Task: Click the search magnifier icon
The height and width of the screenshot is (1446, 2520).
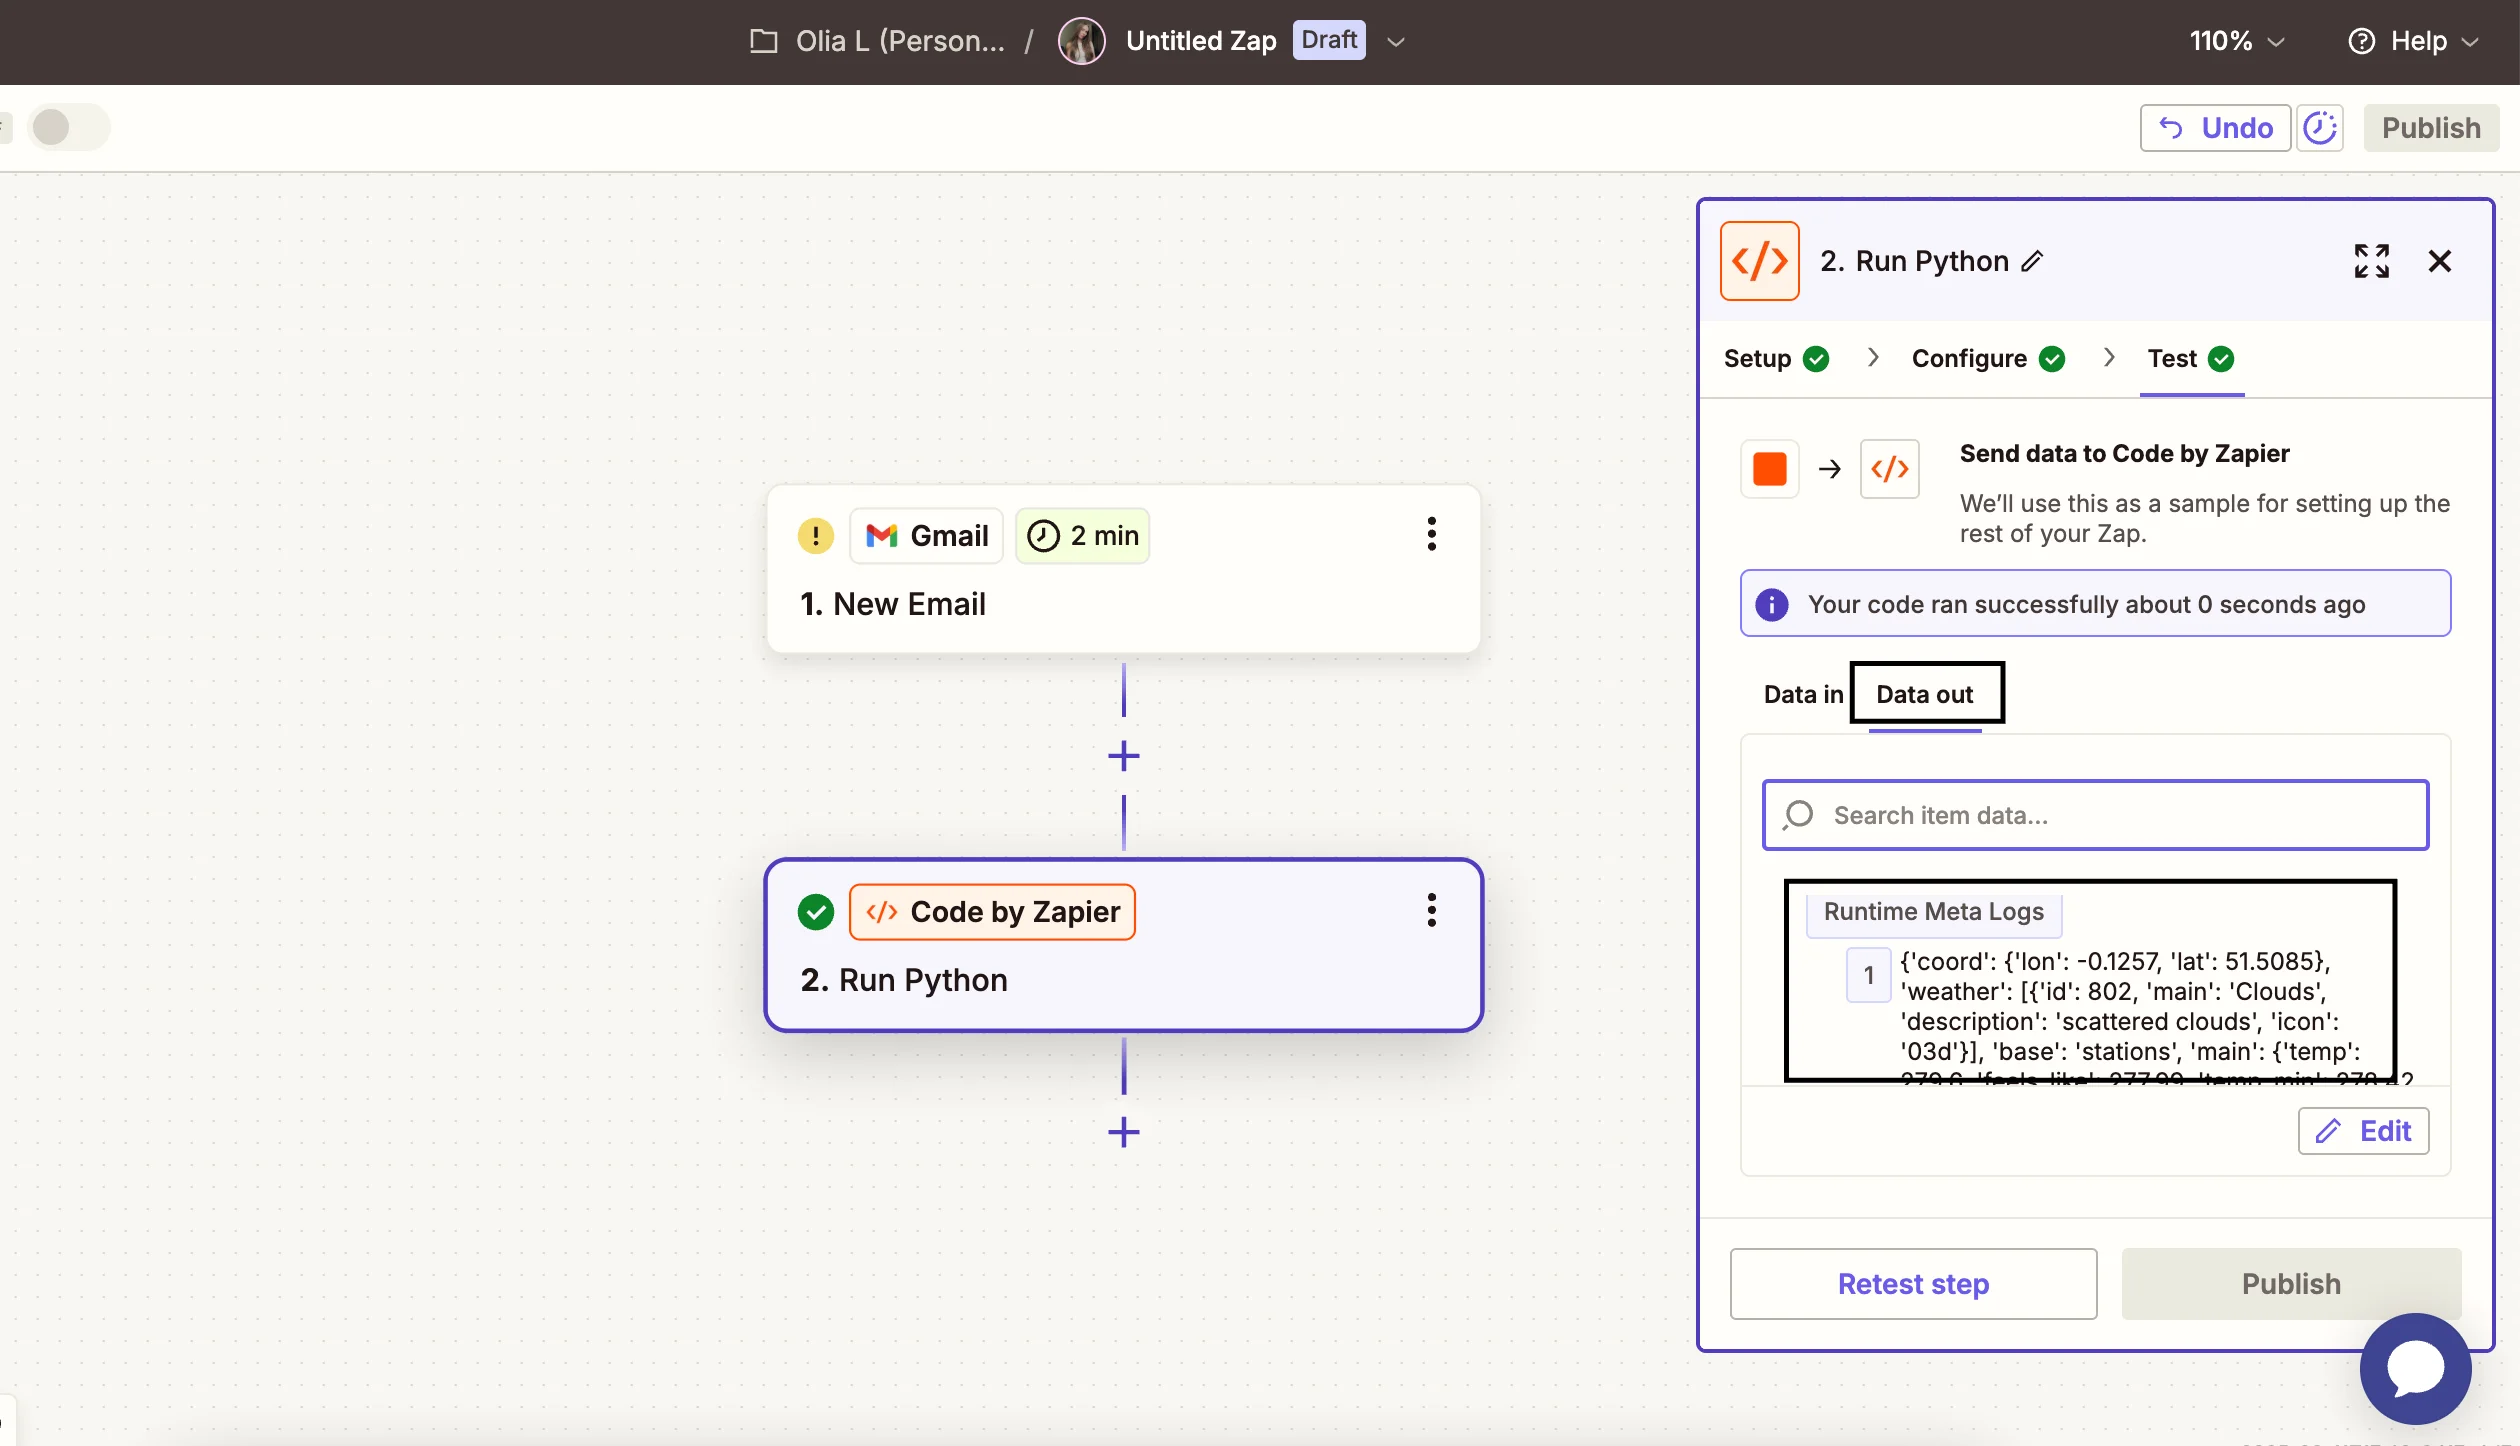Action: (x=1798, y=815)
